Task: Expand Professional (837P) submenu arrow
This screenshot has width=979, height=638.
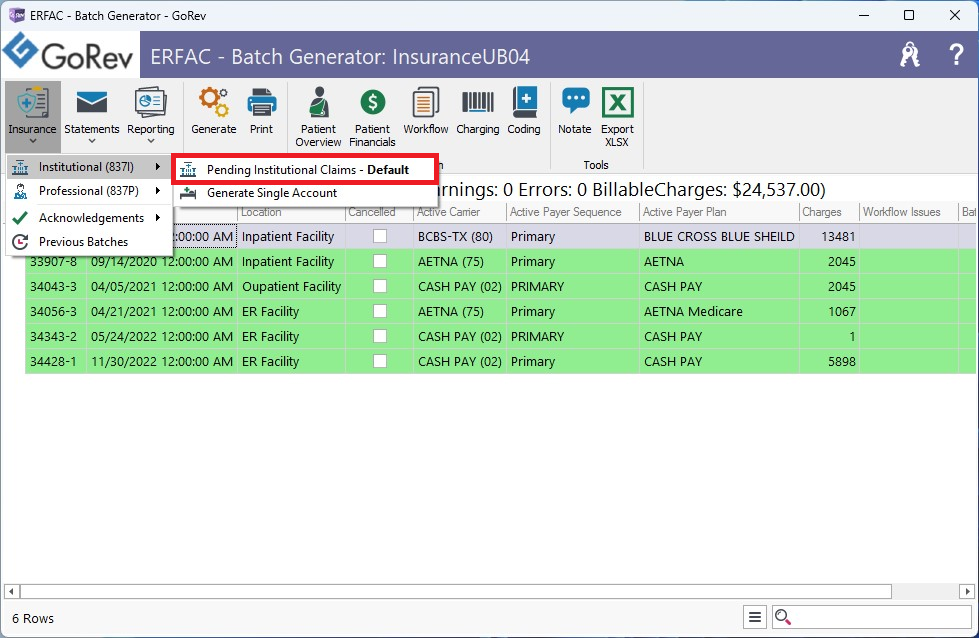Action: click(158, 191)
